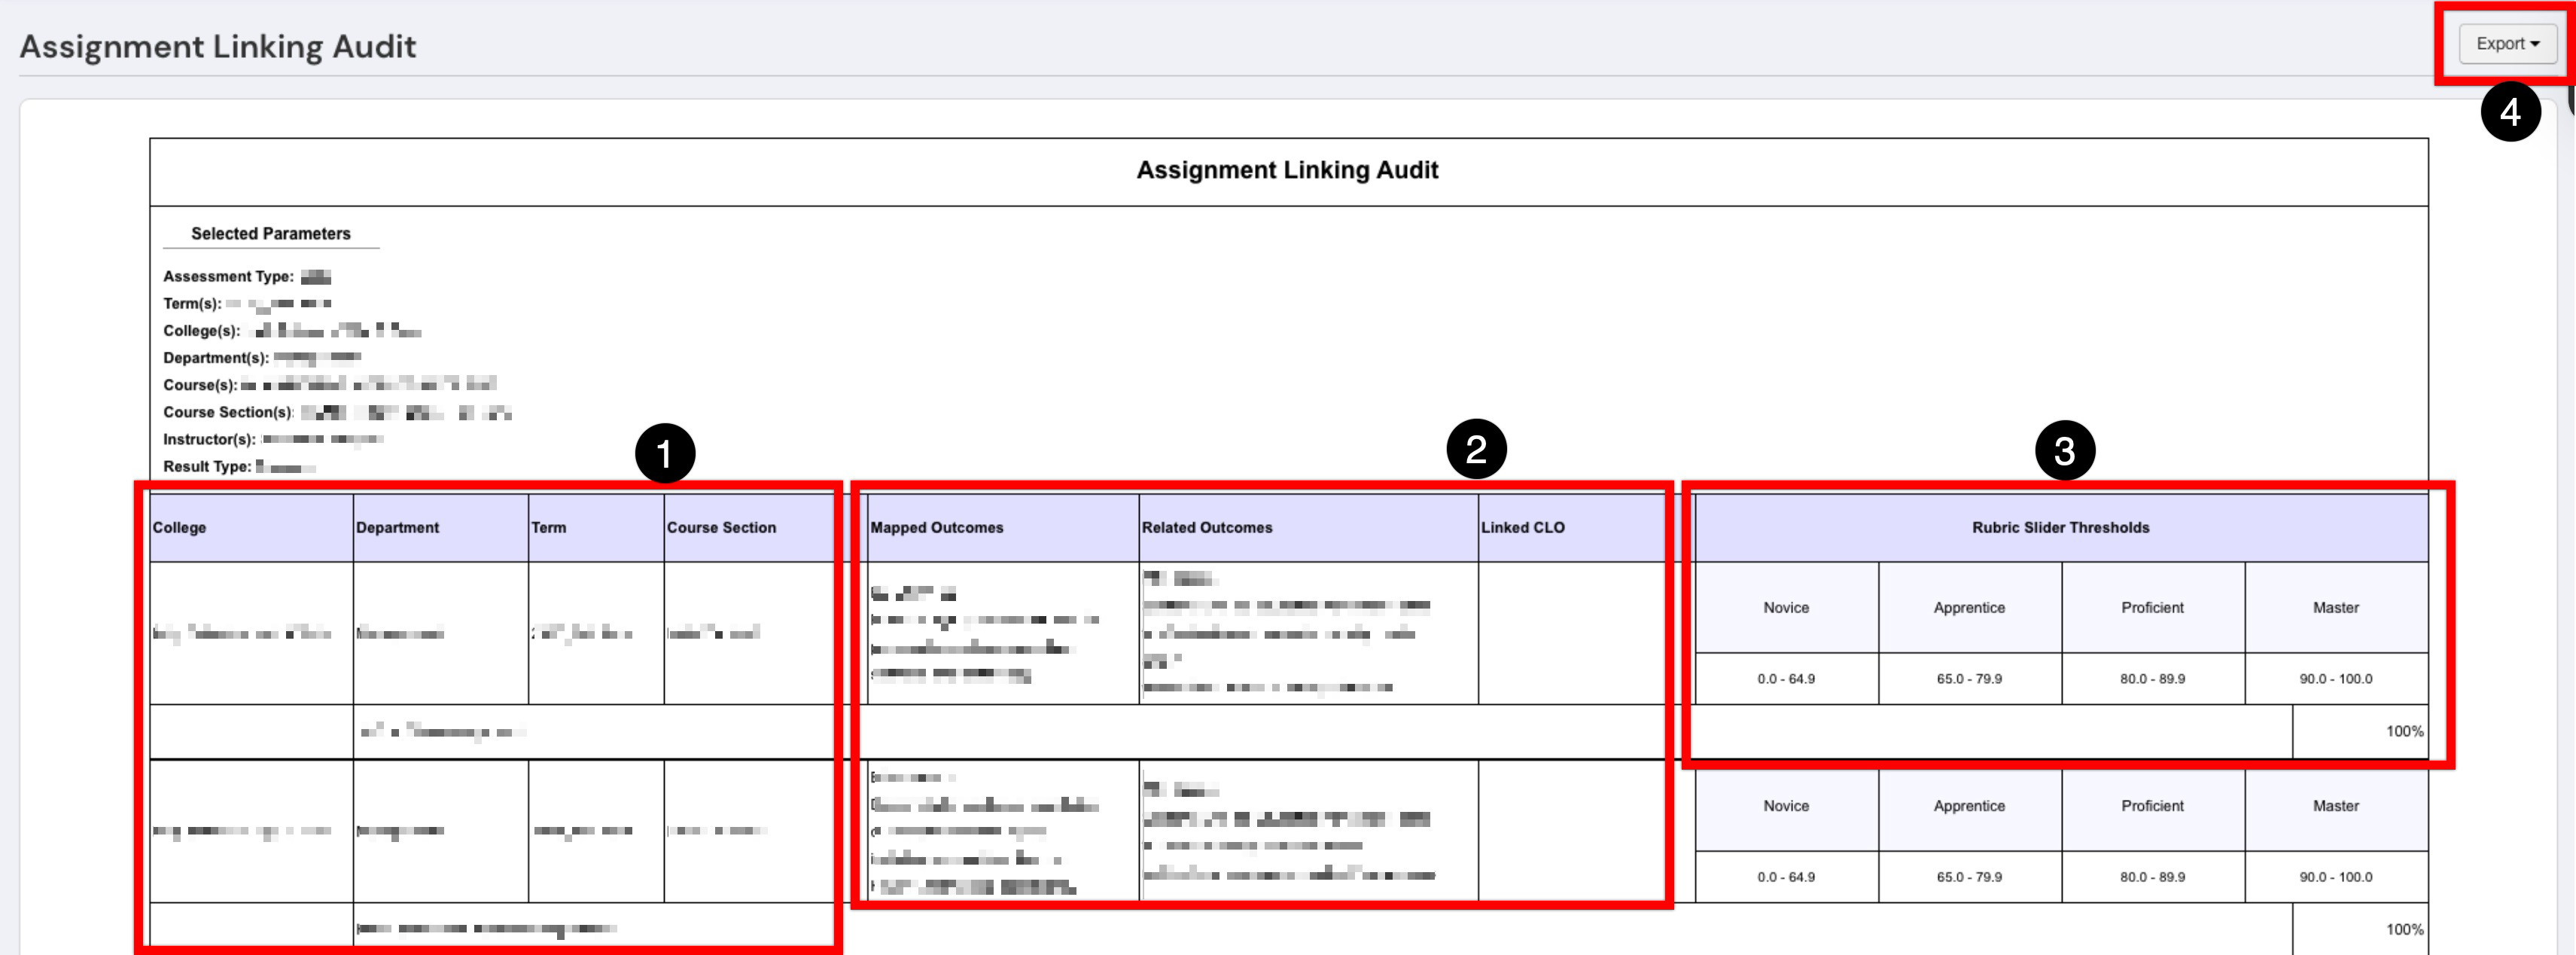Select first row's Master range 90.0 - 100.0
The height and width of the screenshot is (955, 2576).
point(2335,678)
